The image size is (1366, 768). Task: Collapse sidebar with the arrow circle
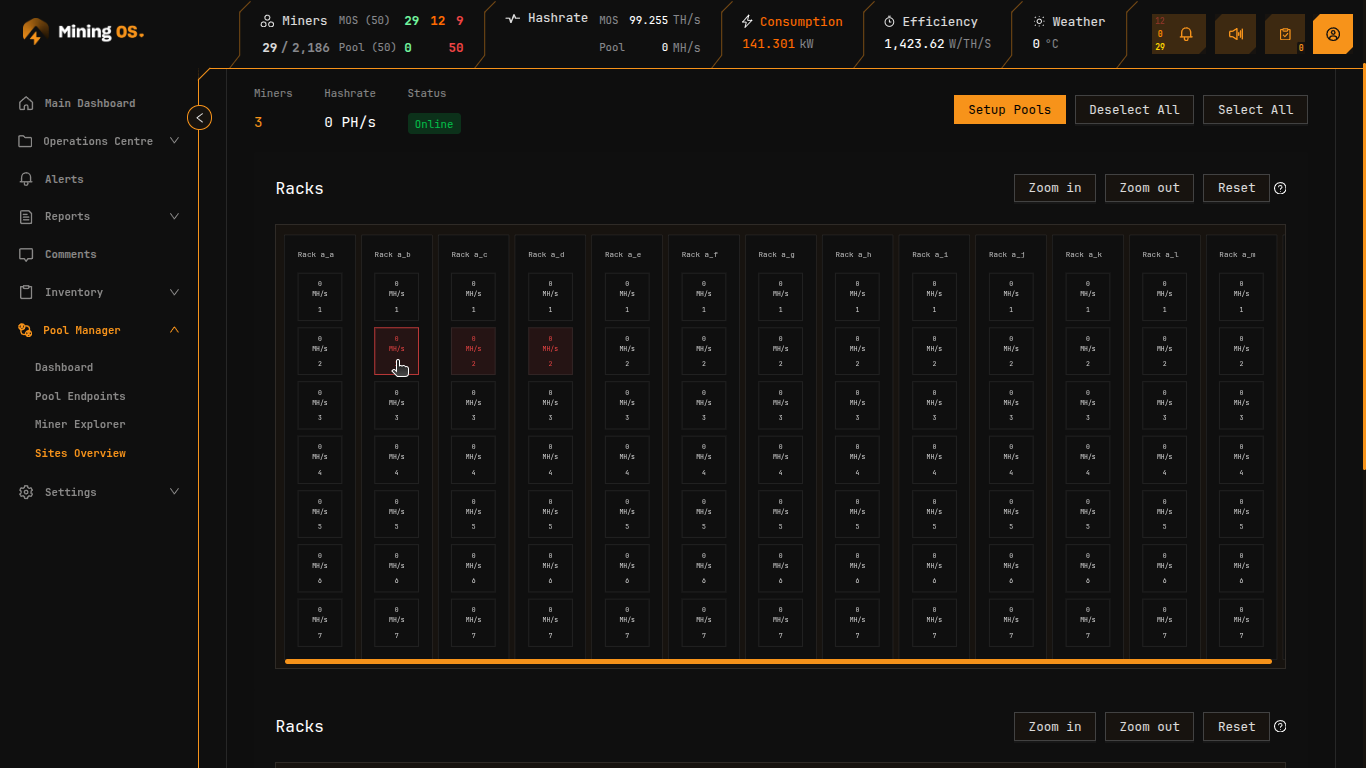pyautogui.click(x=200, y=118)
